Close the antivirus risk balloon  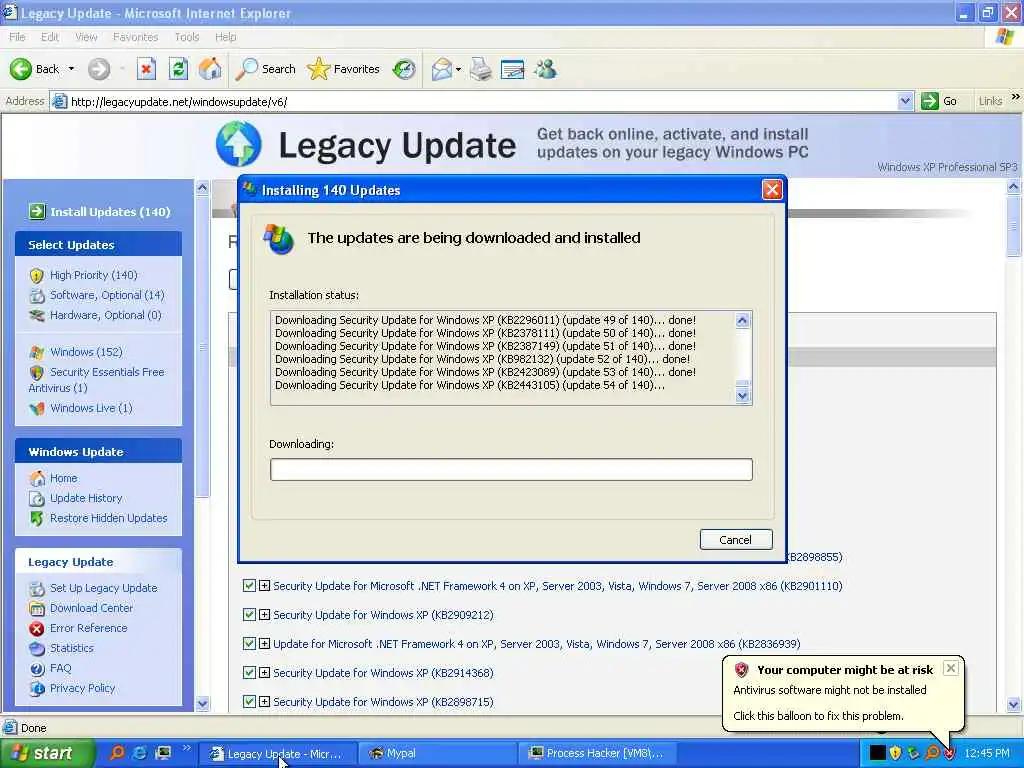coord(951,668)
